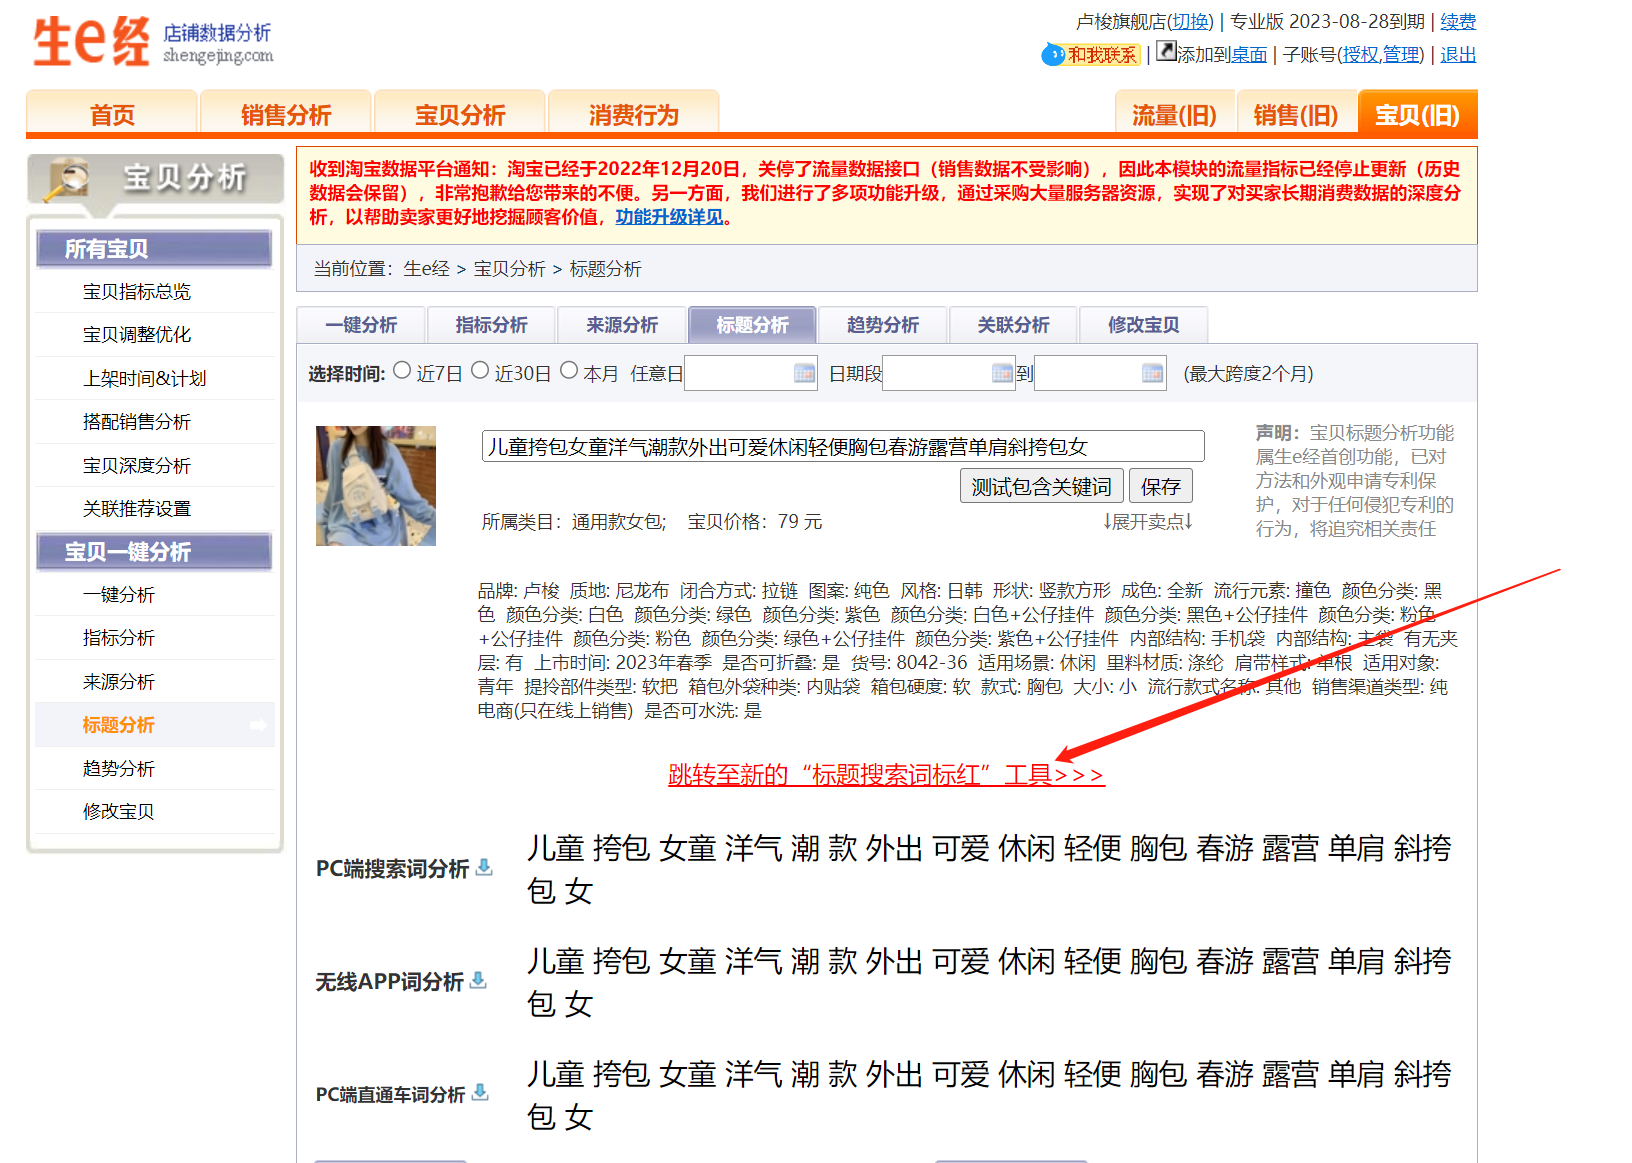The width and height of the screenshot is (1632, 1163).
Task: Expand the 展开卖点 section
Action: click(1147, 522)
